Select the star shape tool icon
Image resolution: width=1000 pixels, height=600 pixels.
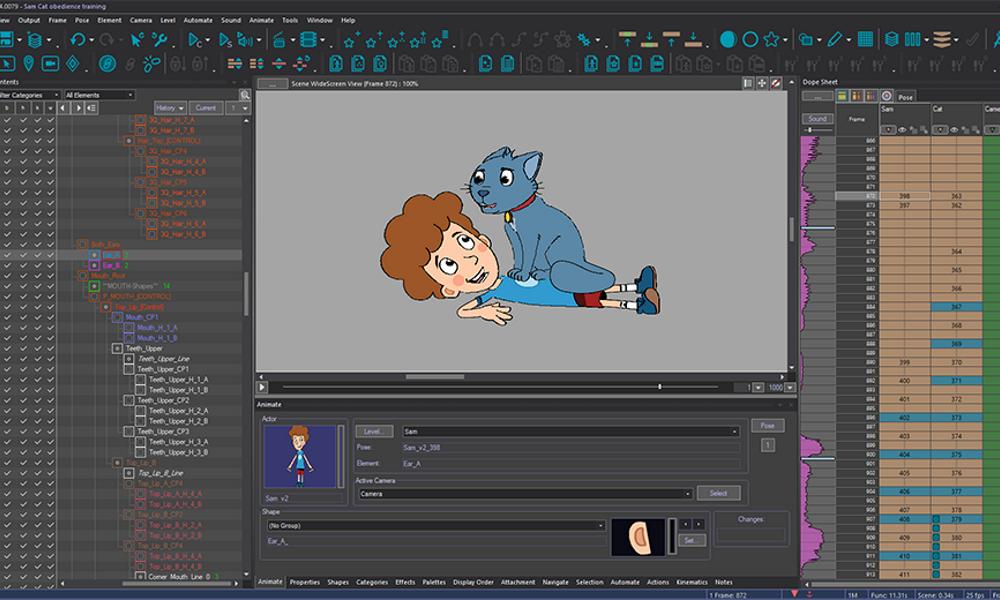(772, 40)
